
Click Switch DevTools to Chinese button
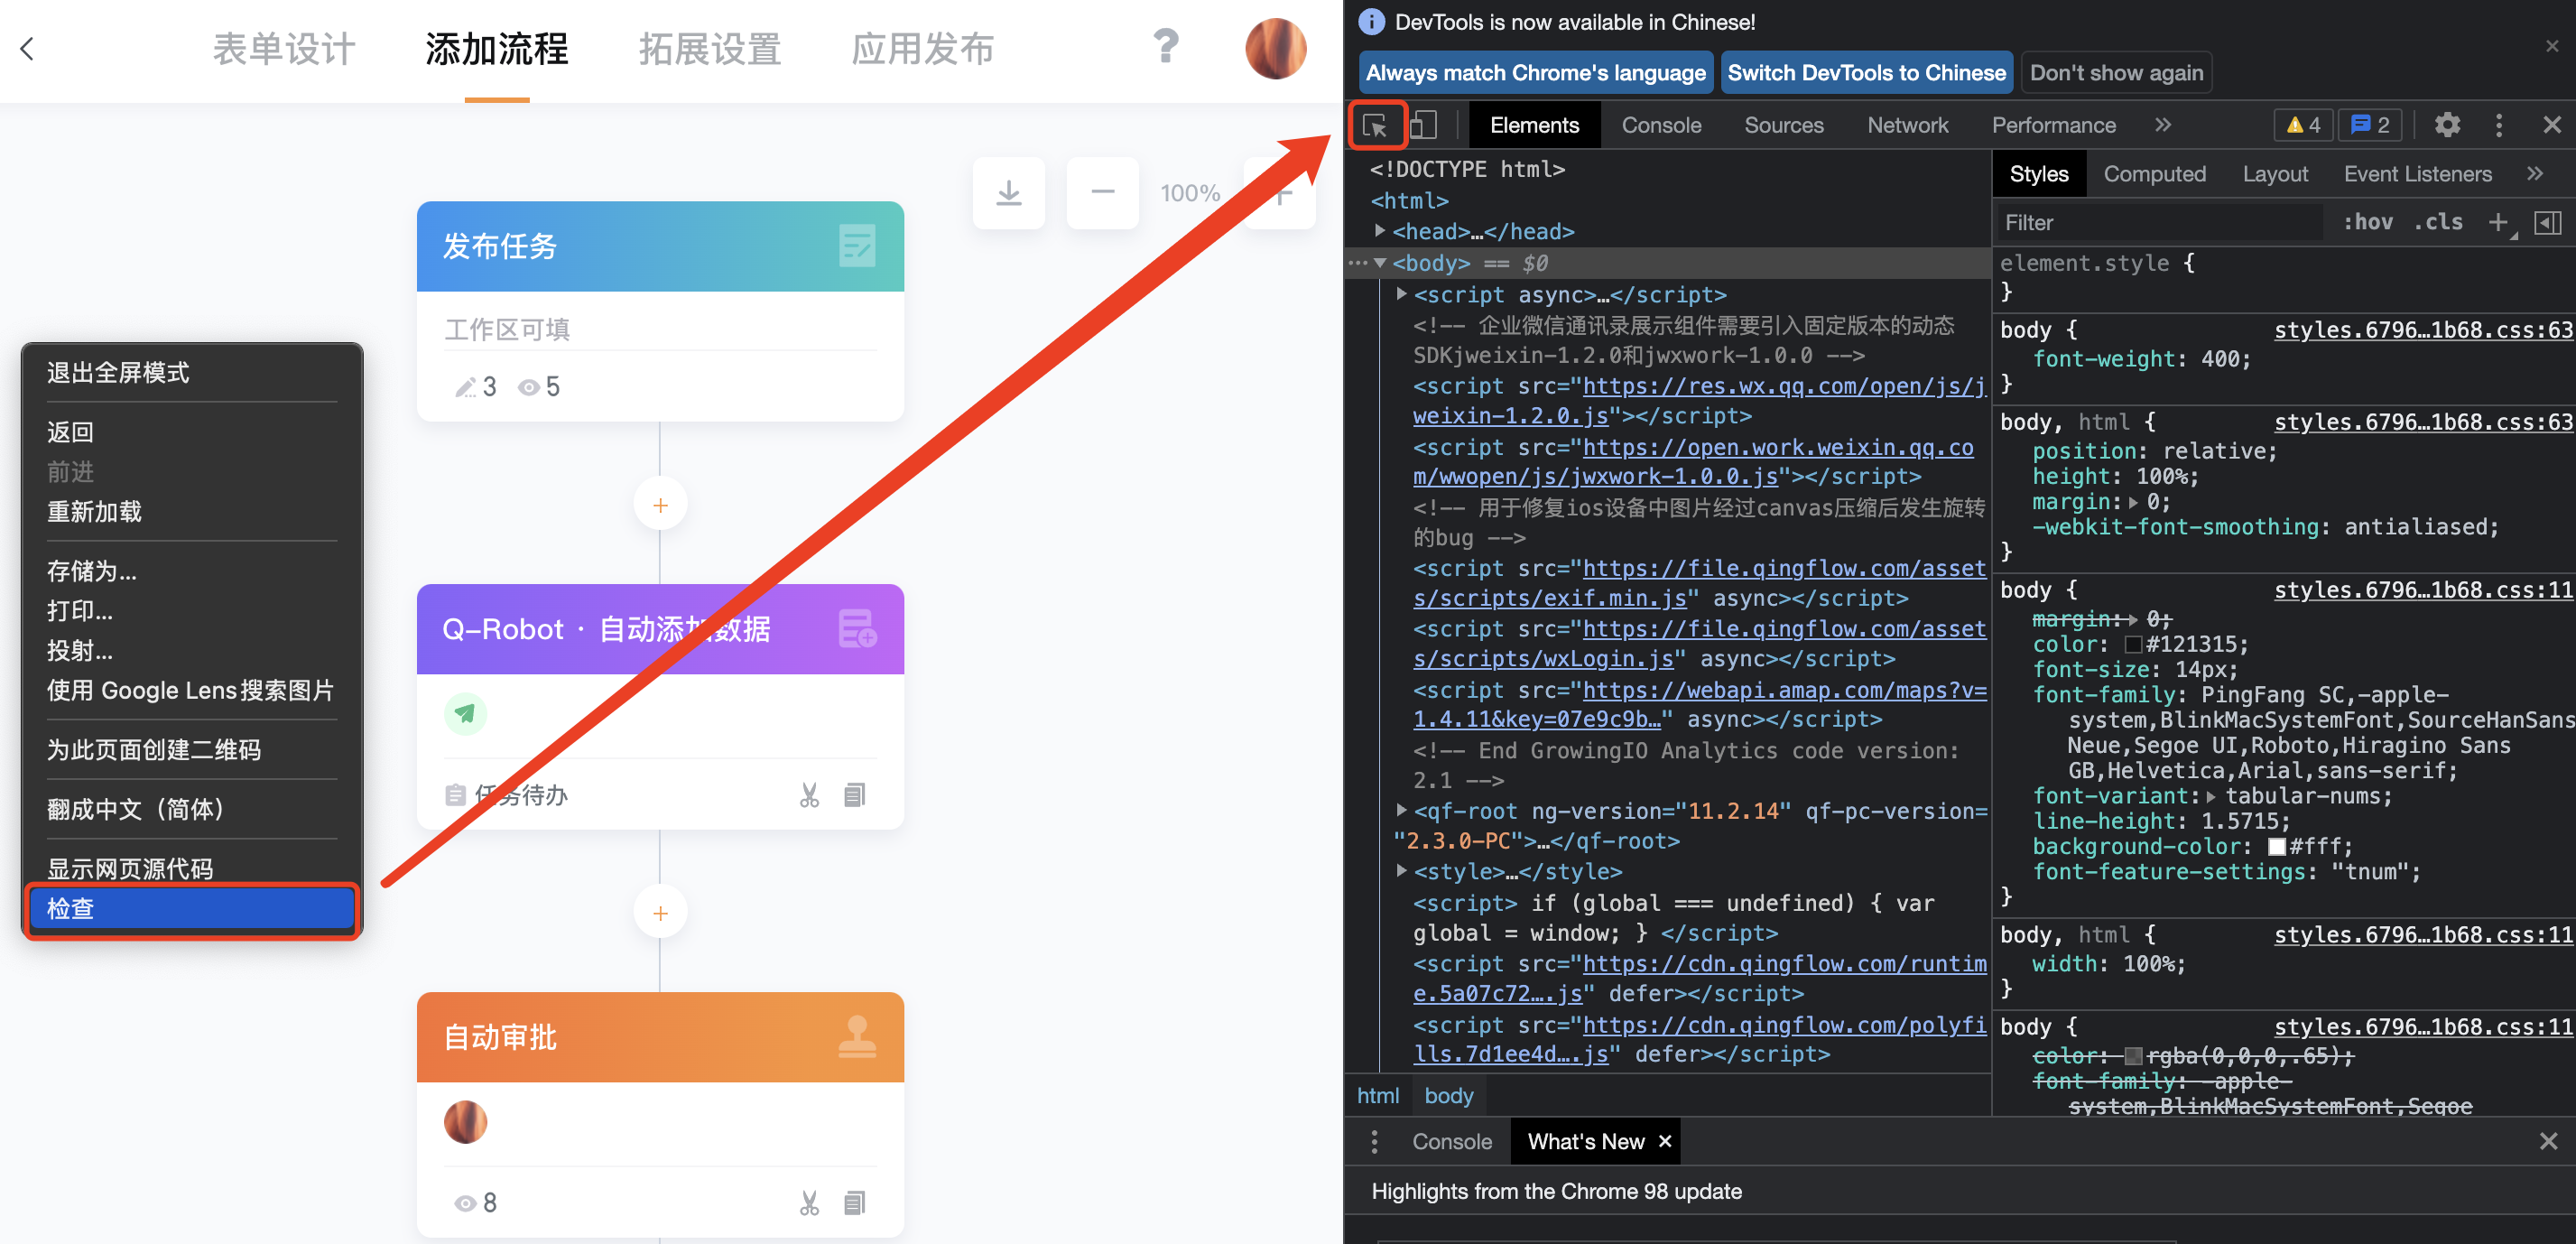1866,73
